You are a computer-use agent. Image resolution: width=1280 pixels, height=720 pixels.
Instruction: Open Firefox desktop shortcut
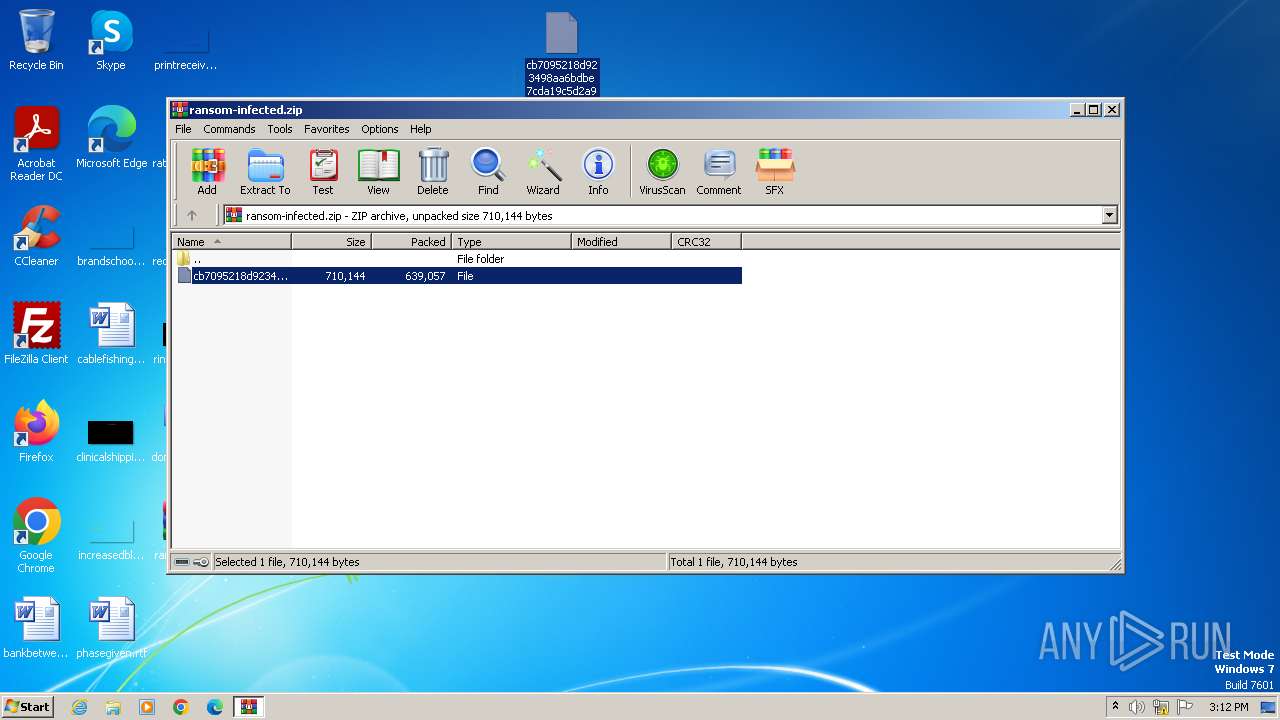click(x=36, y=432)
